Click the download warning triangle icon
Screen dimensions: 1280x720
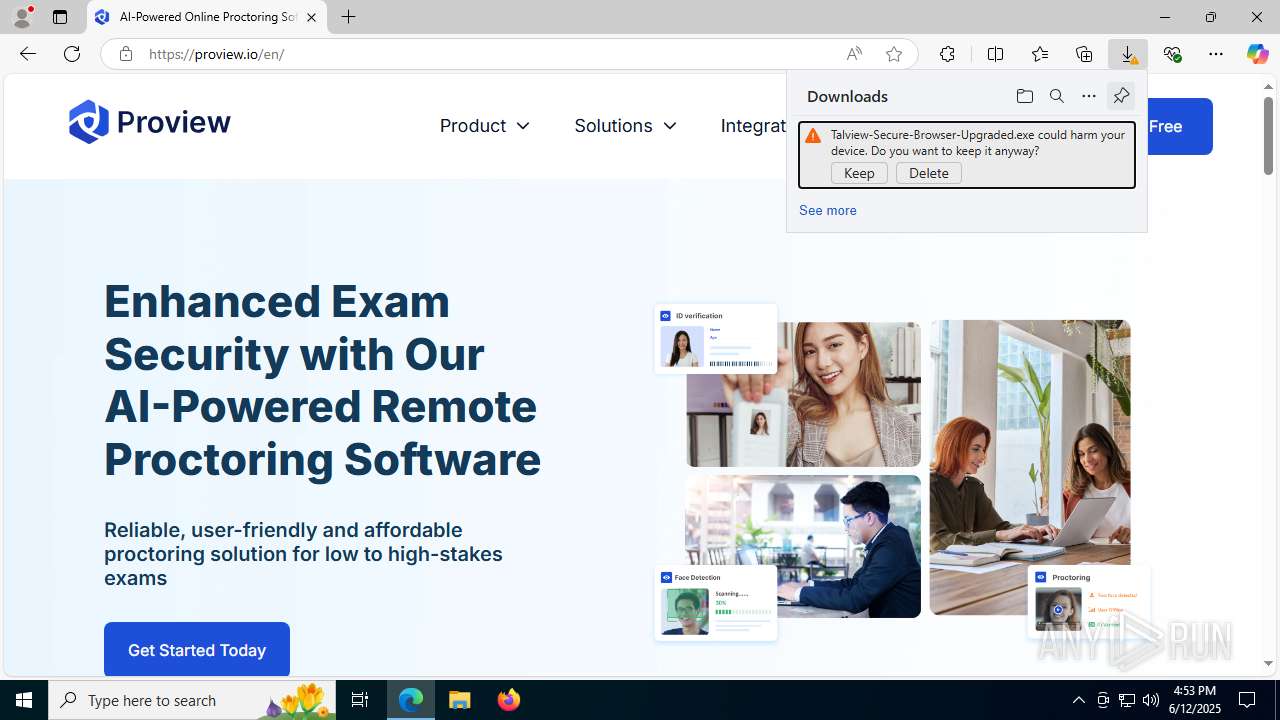click(x=813, y=136)
